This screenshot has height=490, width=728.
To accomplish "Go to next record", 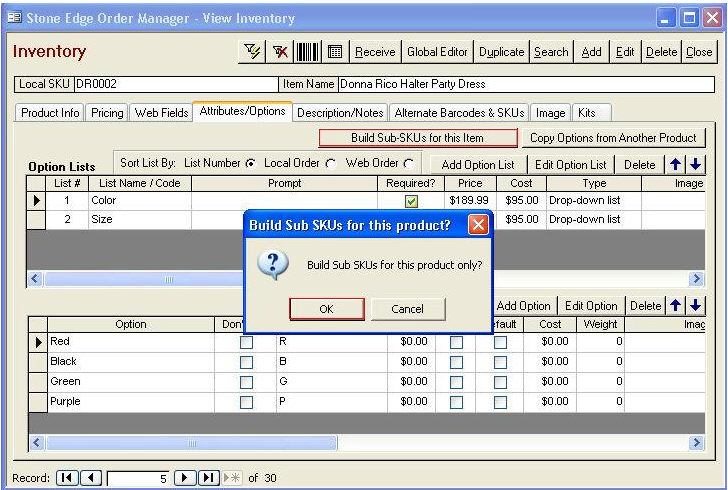I will (x=185, y=477).
